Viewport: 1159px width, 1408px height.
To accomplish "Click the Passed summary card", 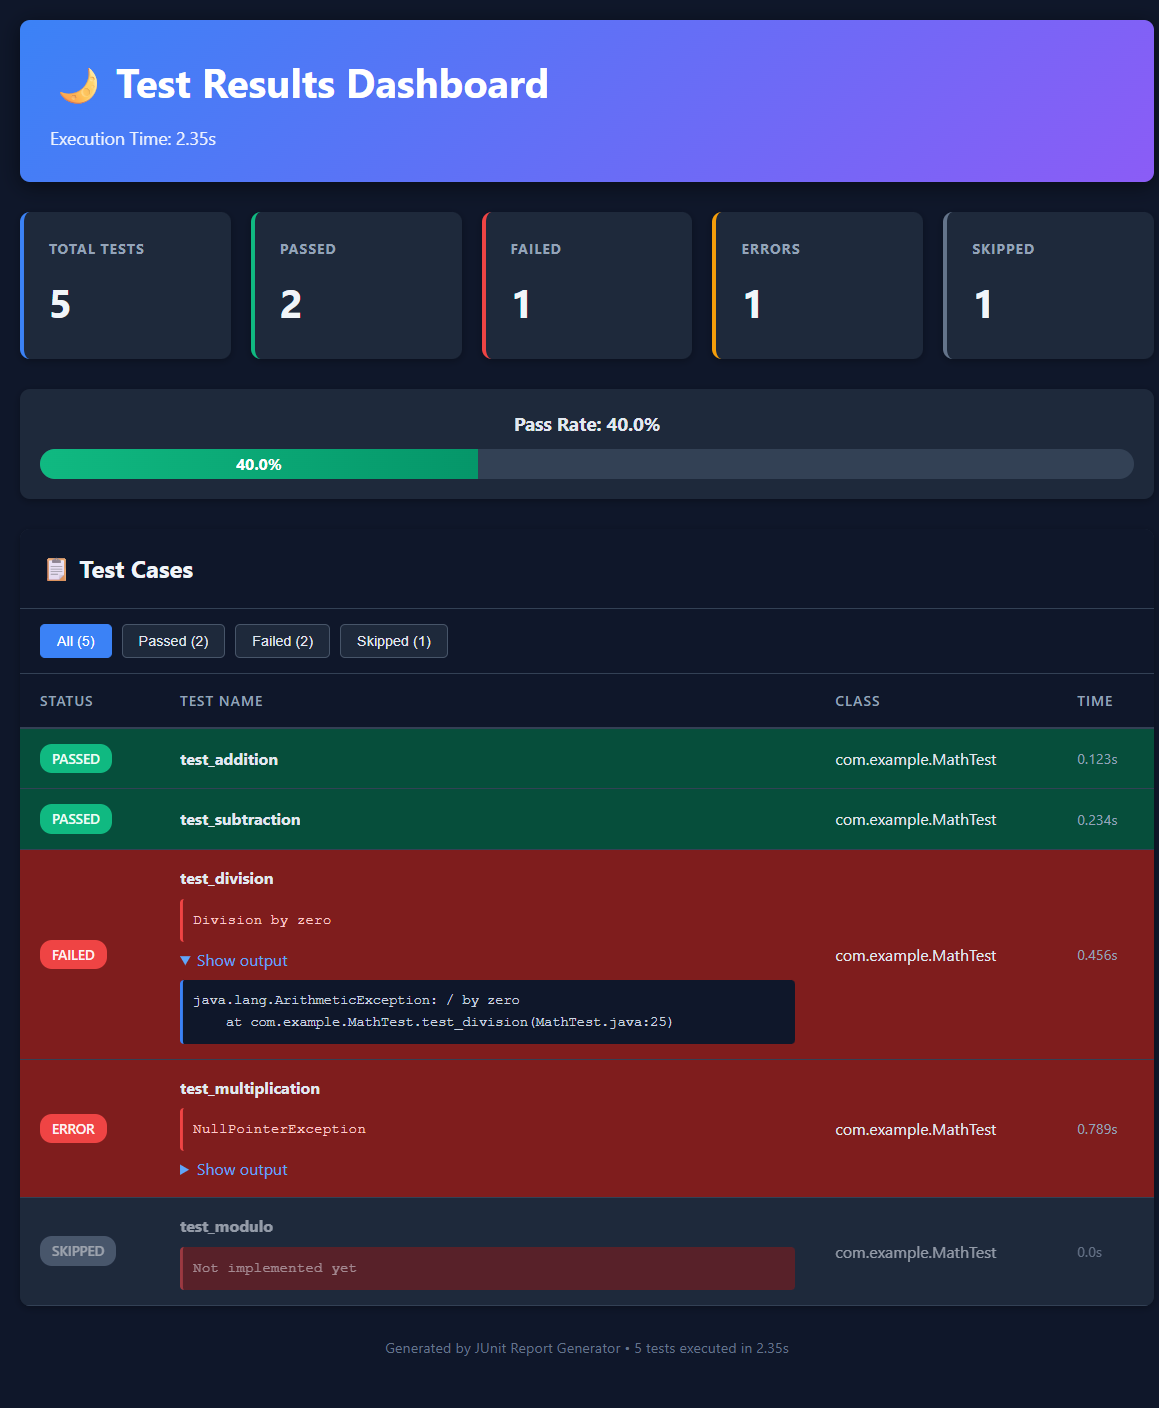I will (x=357, y=285).
